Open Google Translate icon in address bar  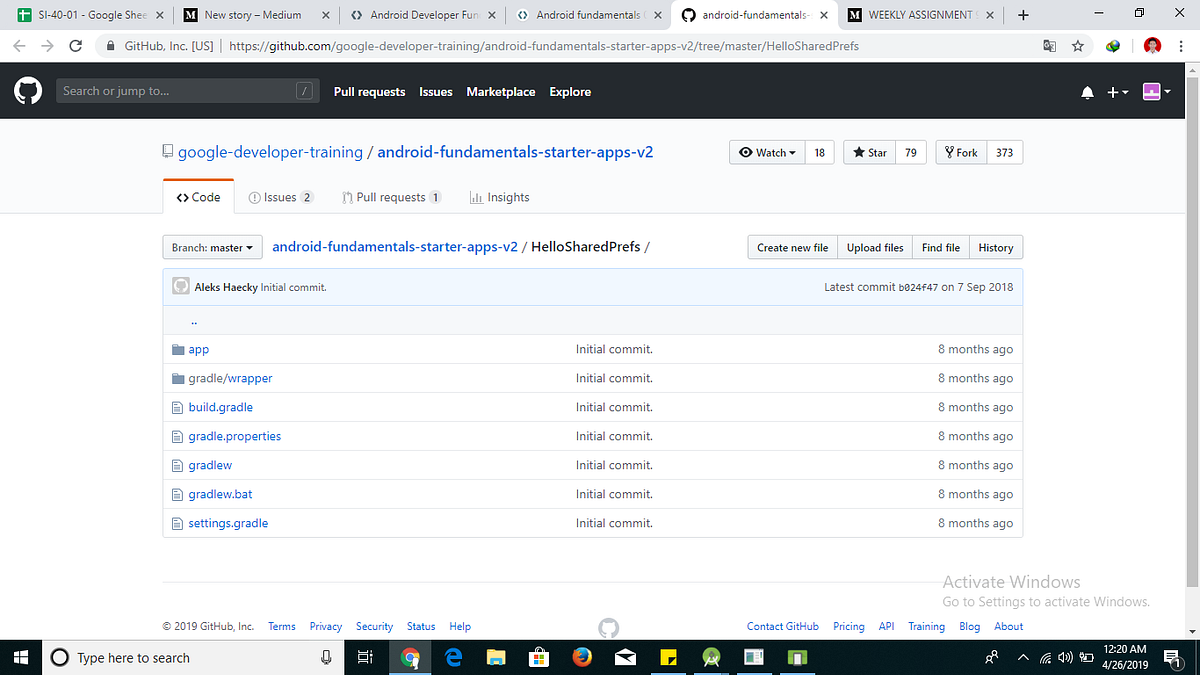1049,45
